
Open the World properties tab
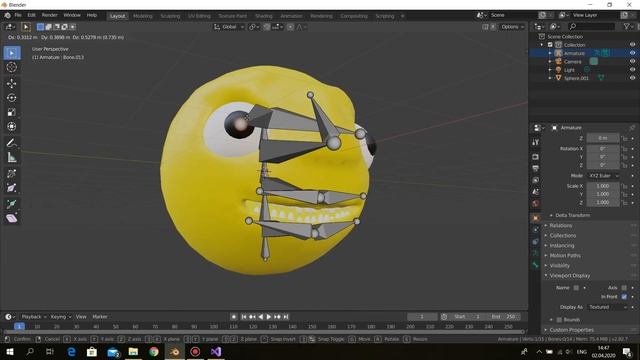[x=536, y=203]
